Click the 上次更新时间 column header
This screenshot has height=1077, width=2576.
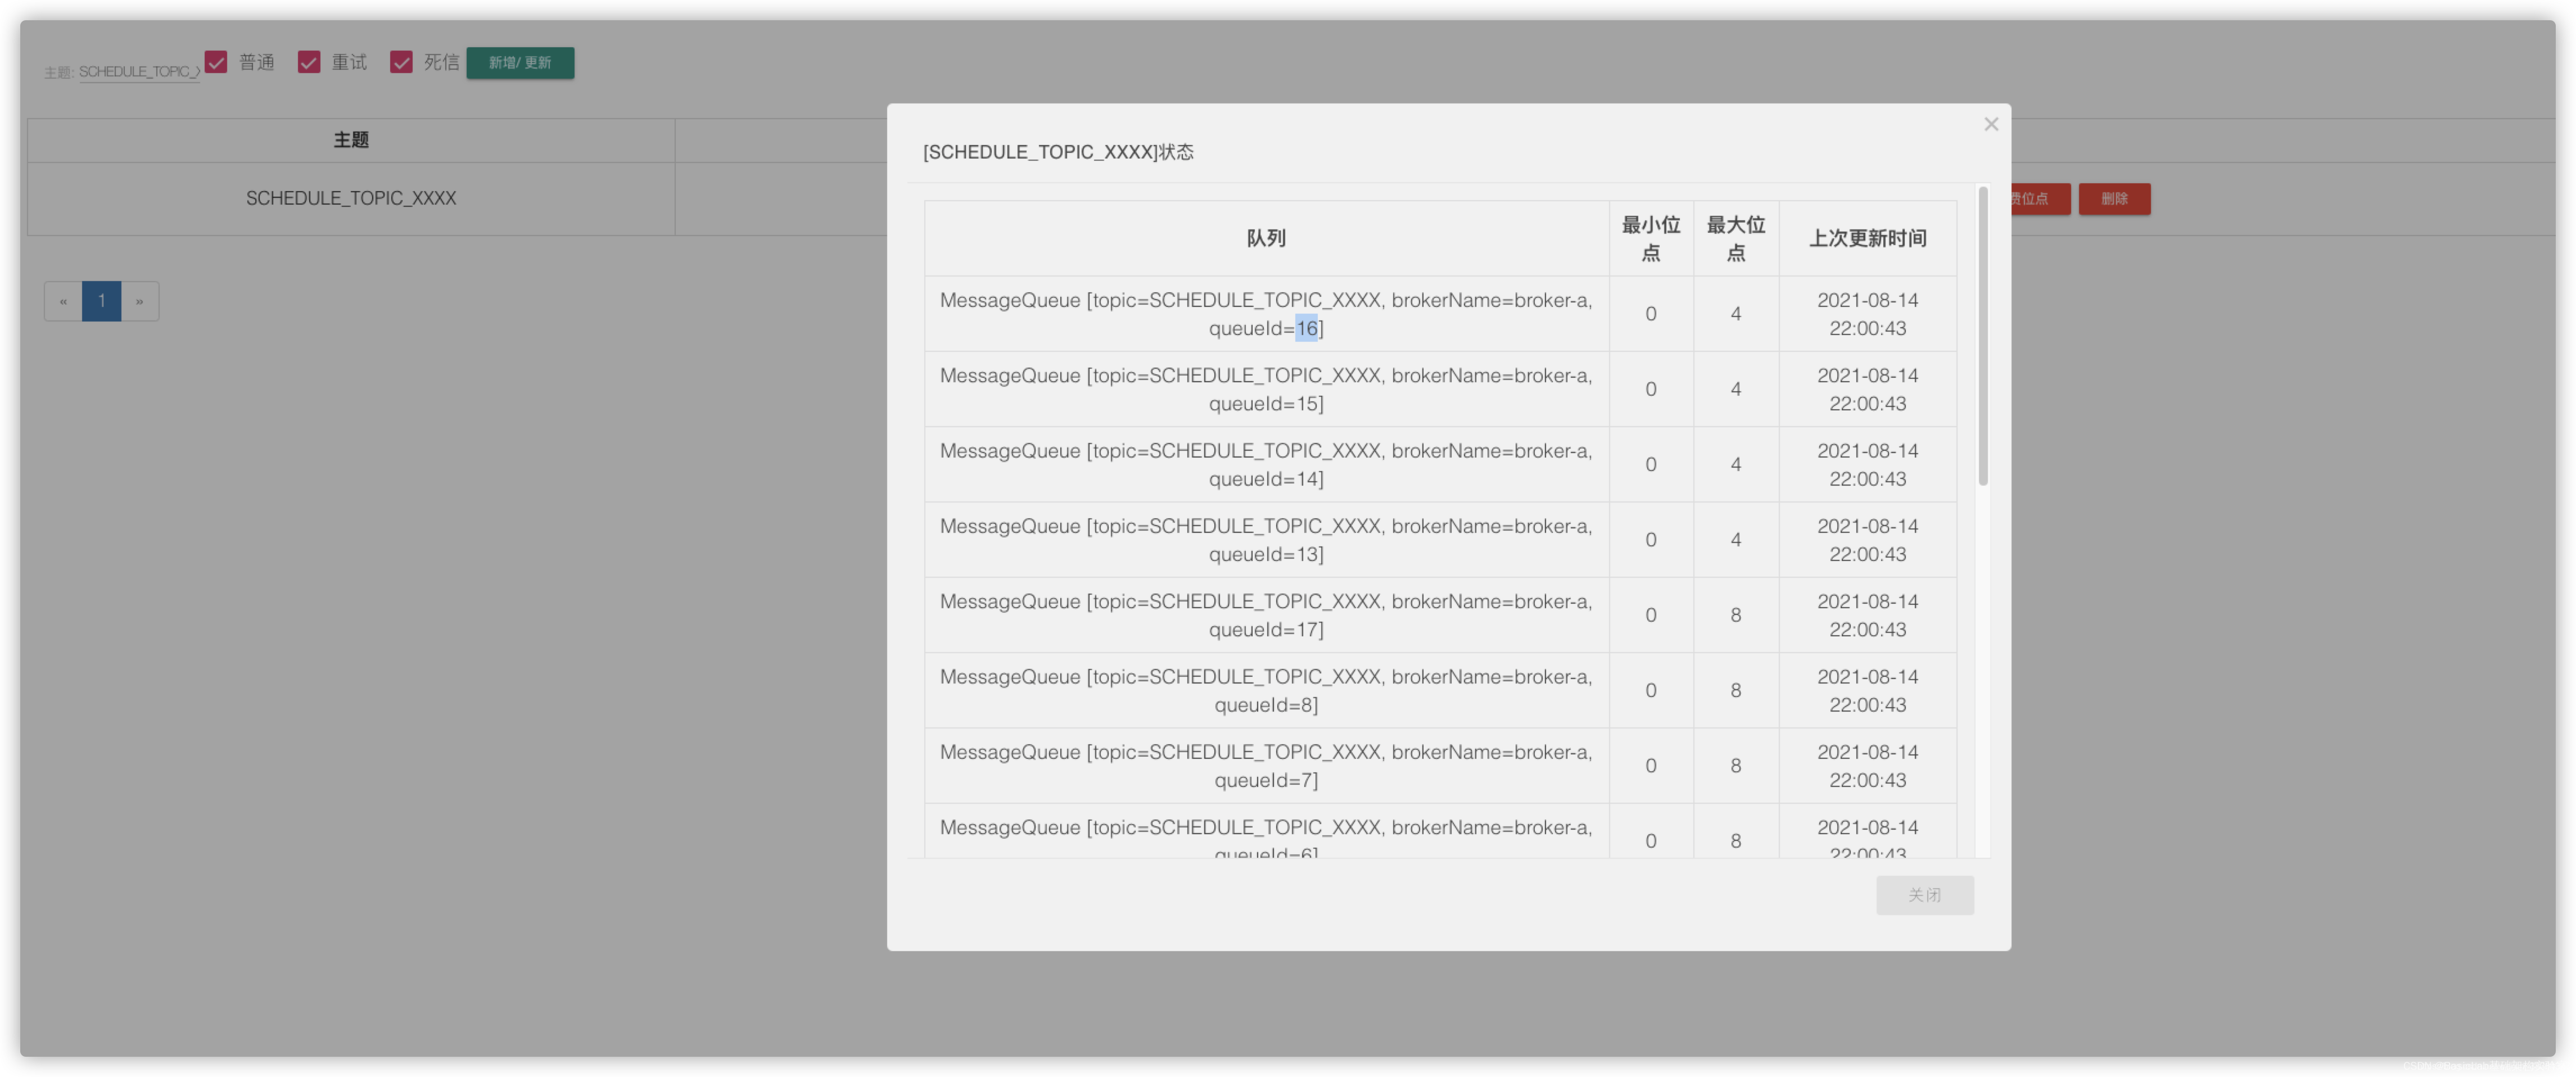(1867, 238)
